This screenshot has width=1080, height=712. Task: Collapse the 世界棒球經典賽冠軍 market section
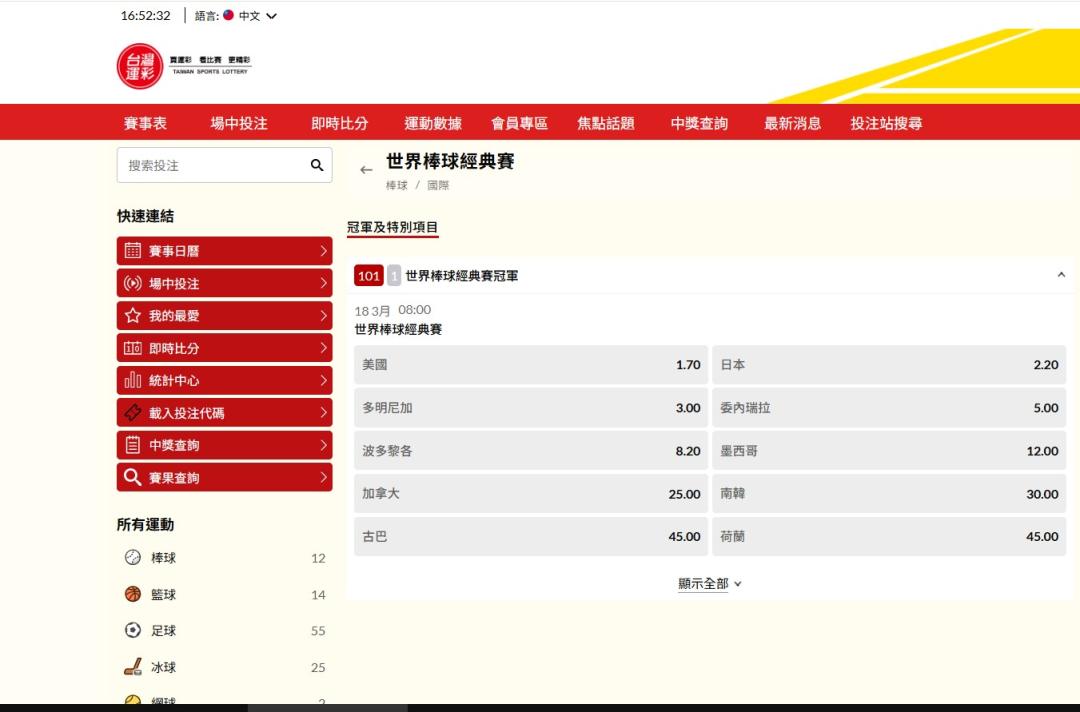tap(1061, 275)
